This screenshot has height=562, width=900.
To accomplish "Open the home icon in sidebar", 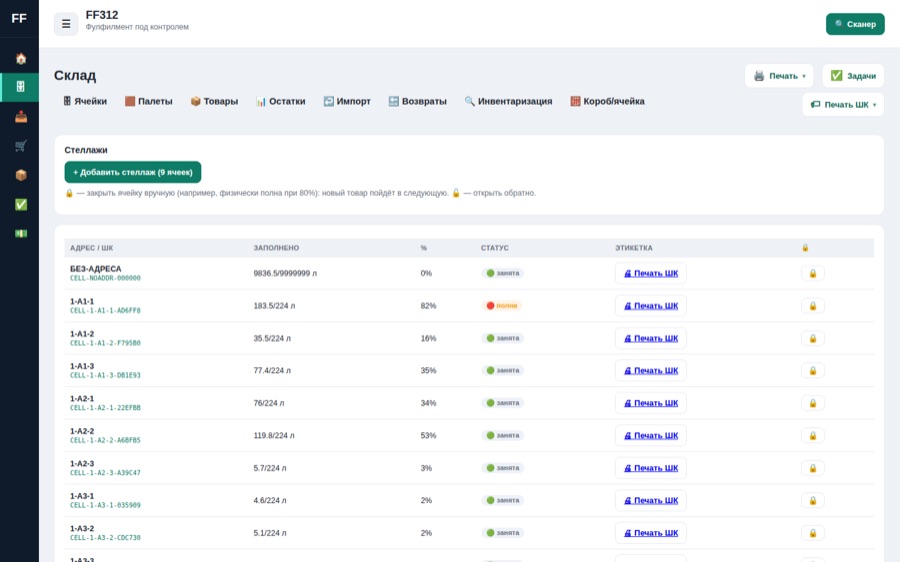I will click(21, 59).
